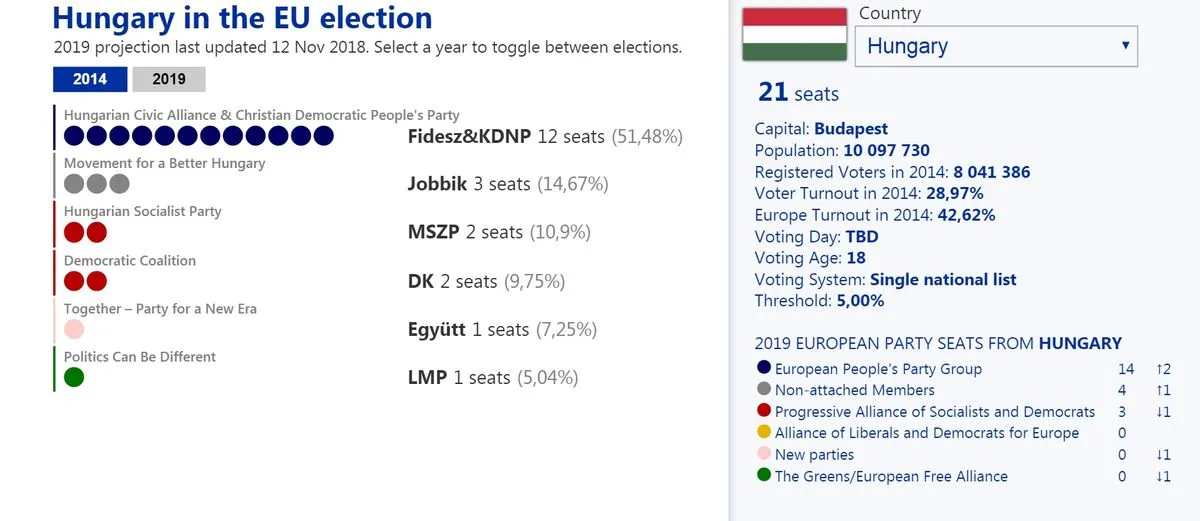Click the yellow Liberals and Democrats legend dot
The height and width of the screenshot is (521, 1200).
coord(765,433)
